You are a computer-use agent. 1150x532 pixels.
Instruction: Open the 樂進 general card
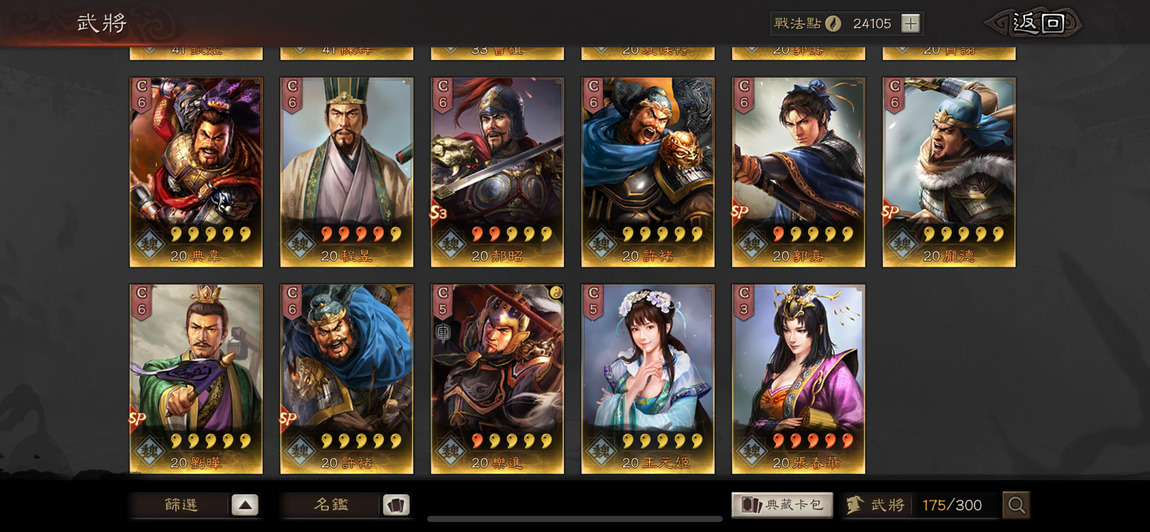[497, 379]
